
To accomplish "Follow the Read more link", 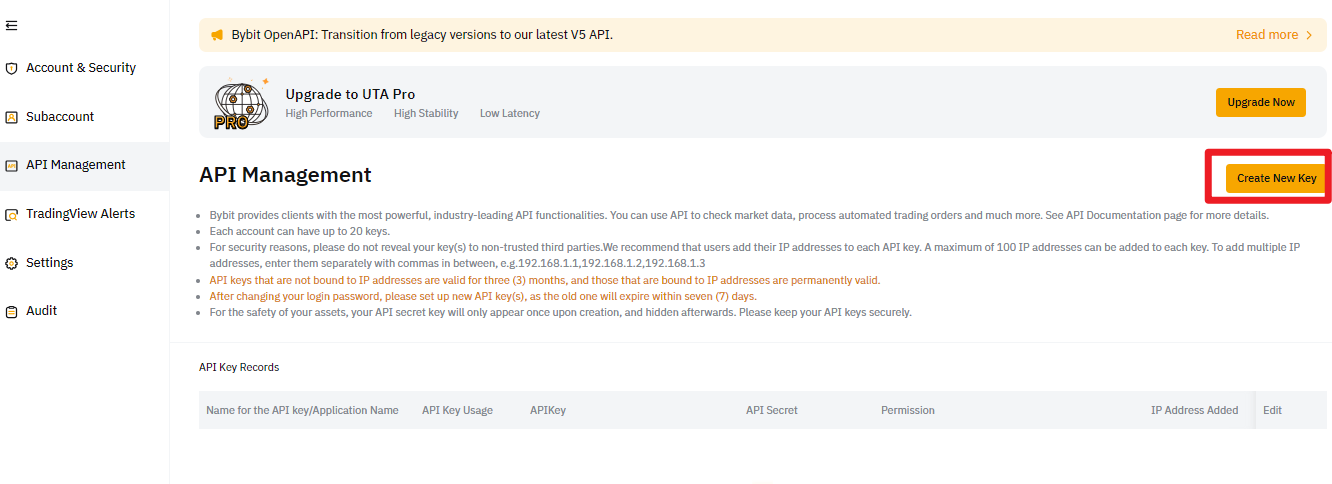I will pos(1266,35).
